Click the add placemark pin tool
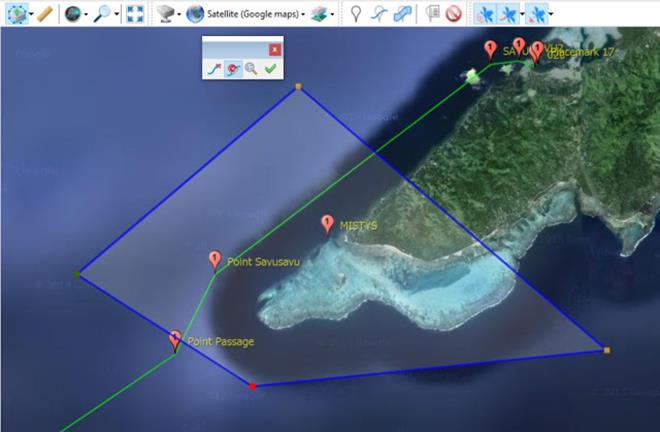The height and width of the screenshot is (432, 660). [355, 14]
